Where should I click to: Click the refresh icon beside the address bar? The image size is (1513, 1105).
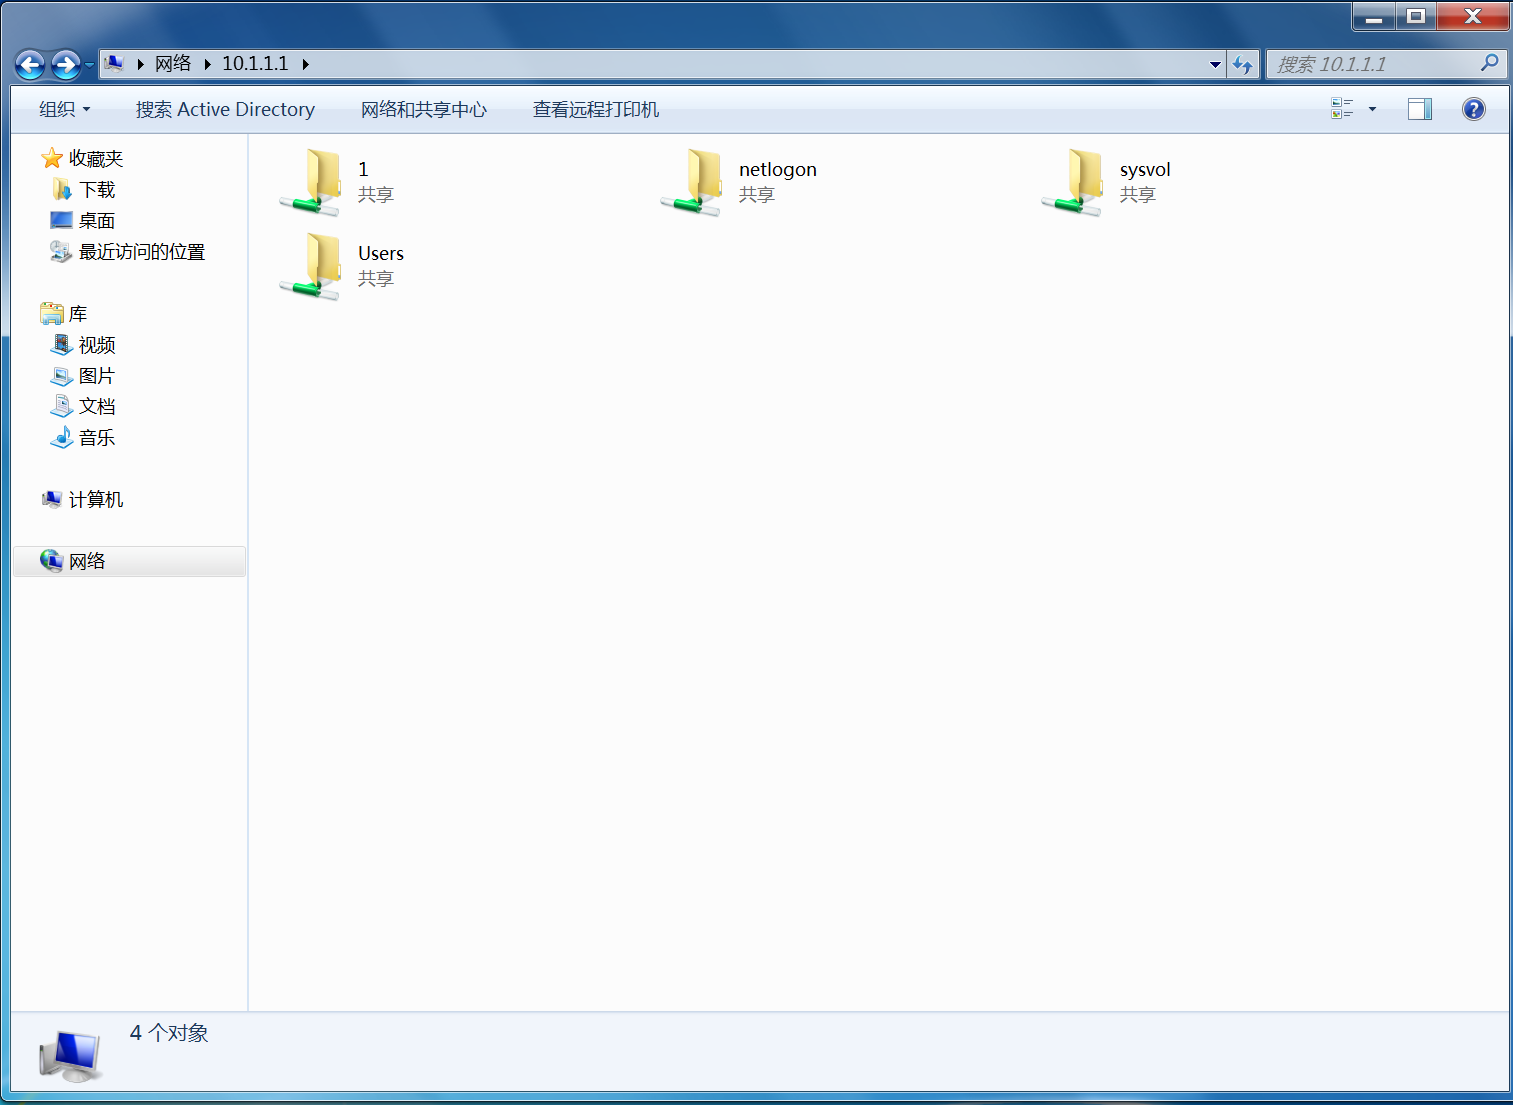pyautogui.click(x=1242, y=65)
